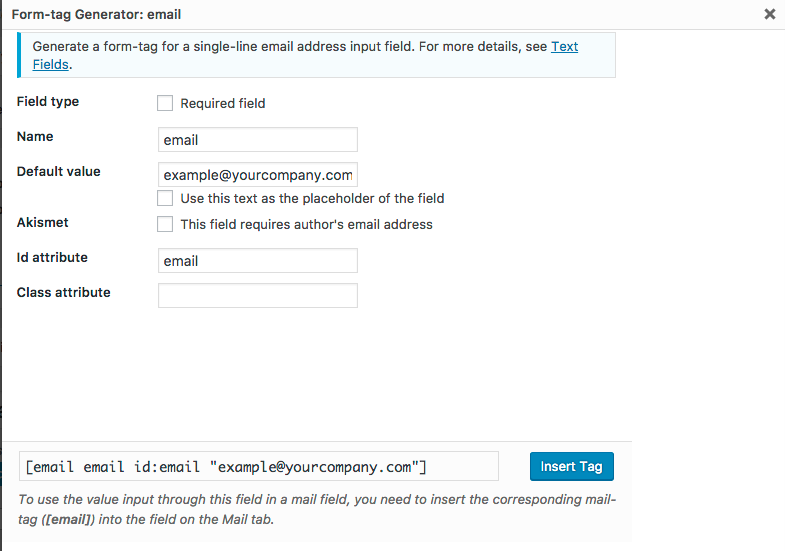The height and width of the screenshot is (551, 785).
Task: Focus the Name input containing email
Action: (x=258, y=140)
